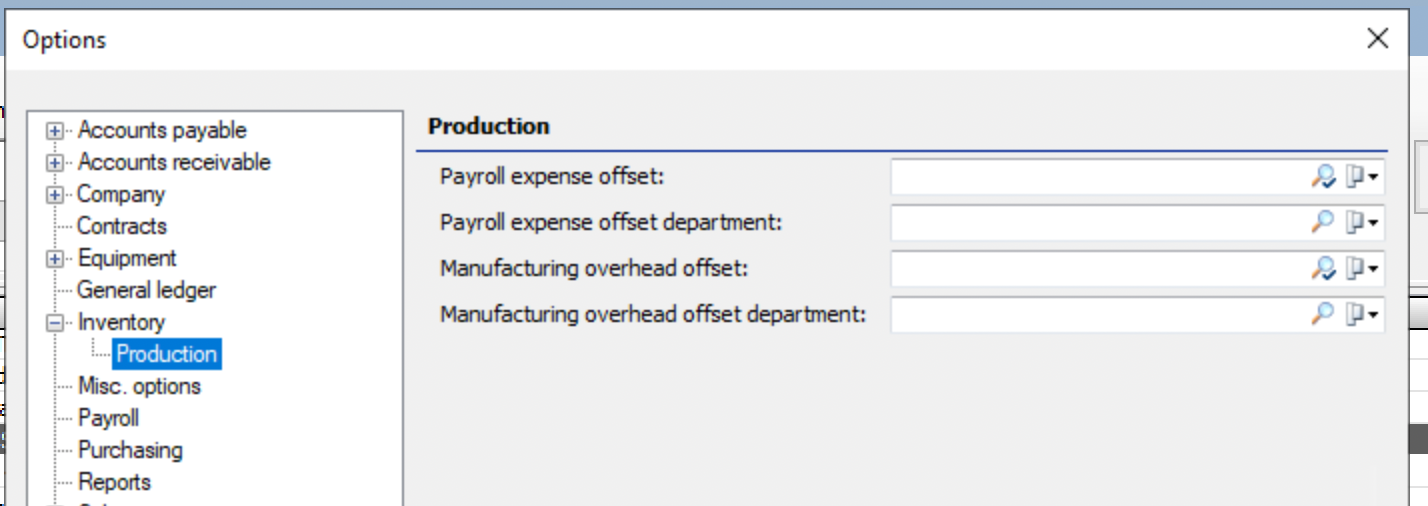Screen dimensions: 1428x506
Task: Close the Options dialog
Action: pyautogui.click(x=1377, y=39)
